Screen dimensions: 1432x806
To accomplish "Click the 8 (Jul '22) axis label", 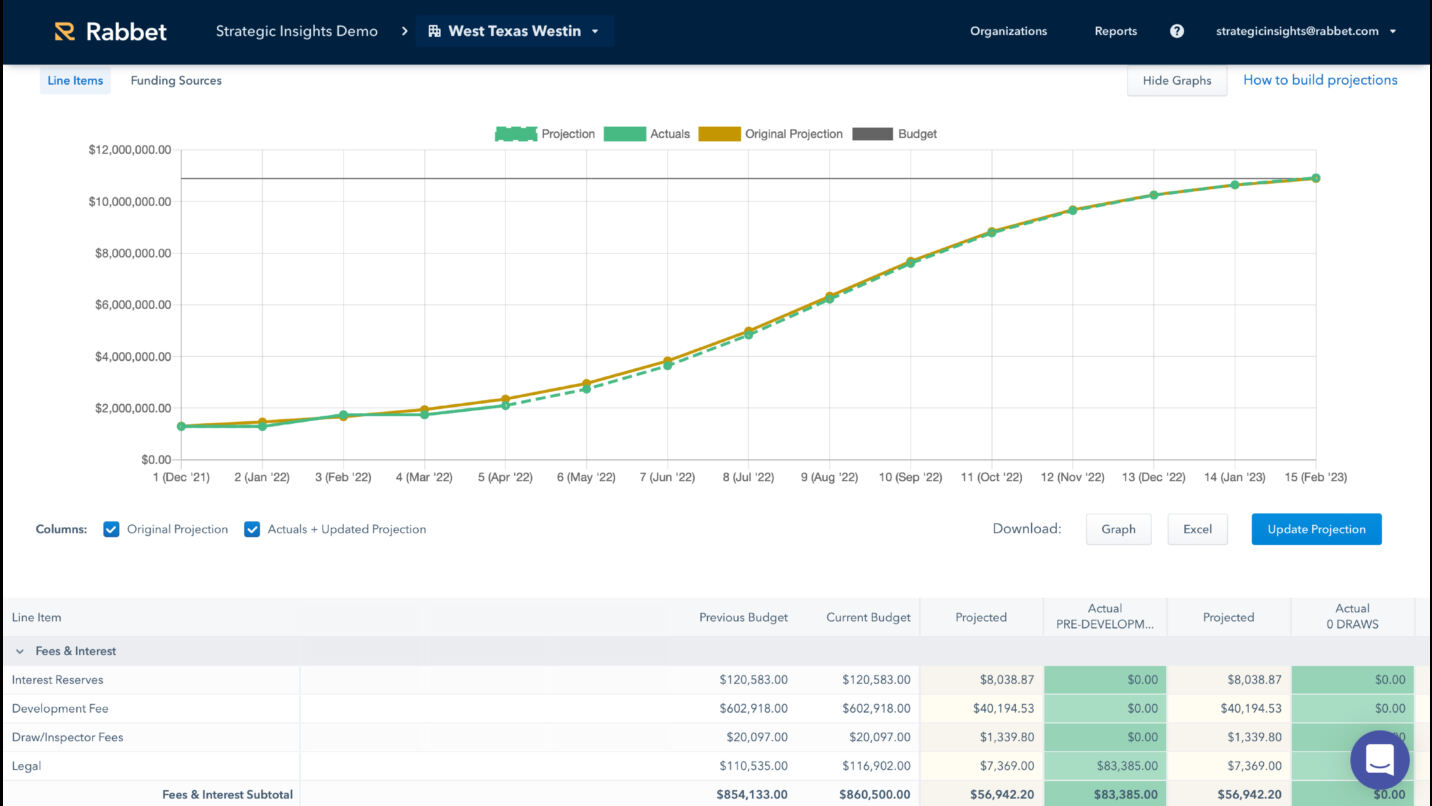I will 747,478.
